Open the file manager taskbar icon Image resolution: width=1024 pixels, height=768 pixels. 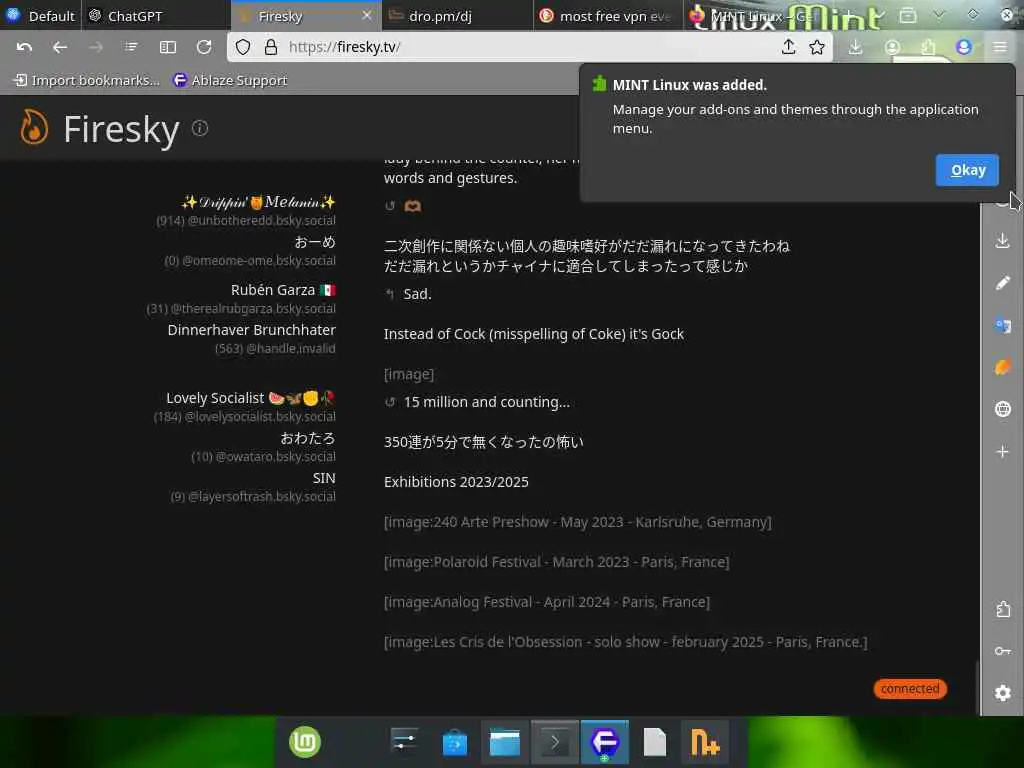505,742
